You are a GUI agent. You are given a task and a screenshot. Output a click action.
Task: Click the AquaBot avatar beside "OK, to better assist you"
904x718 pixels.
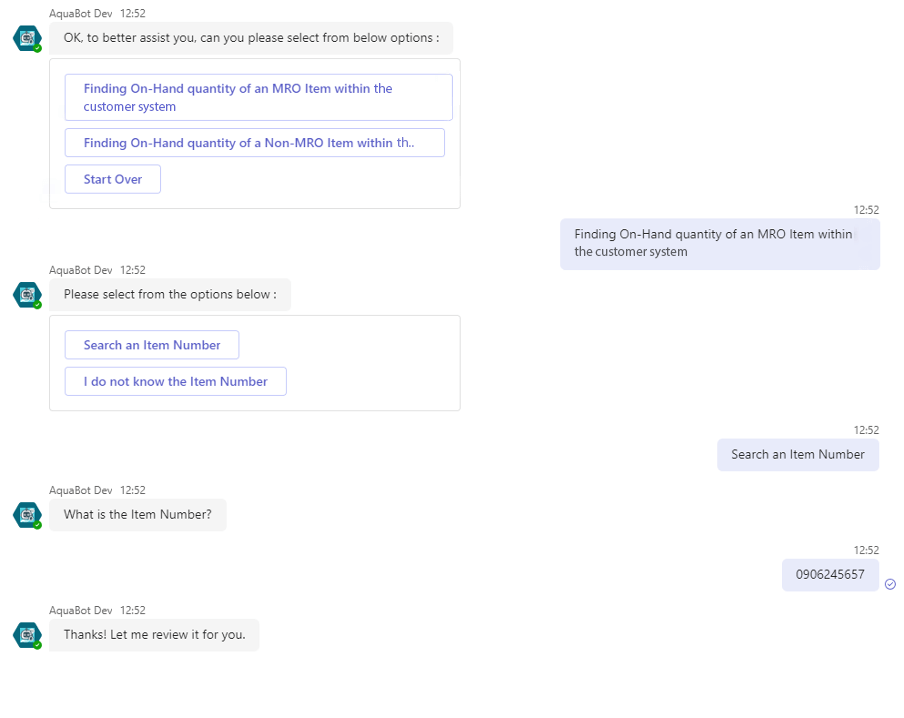[x=26, y=38]
